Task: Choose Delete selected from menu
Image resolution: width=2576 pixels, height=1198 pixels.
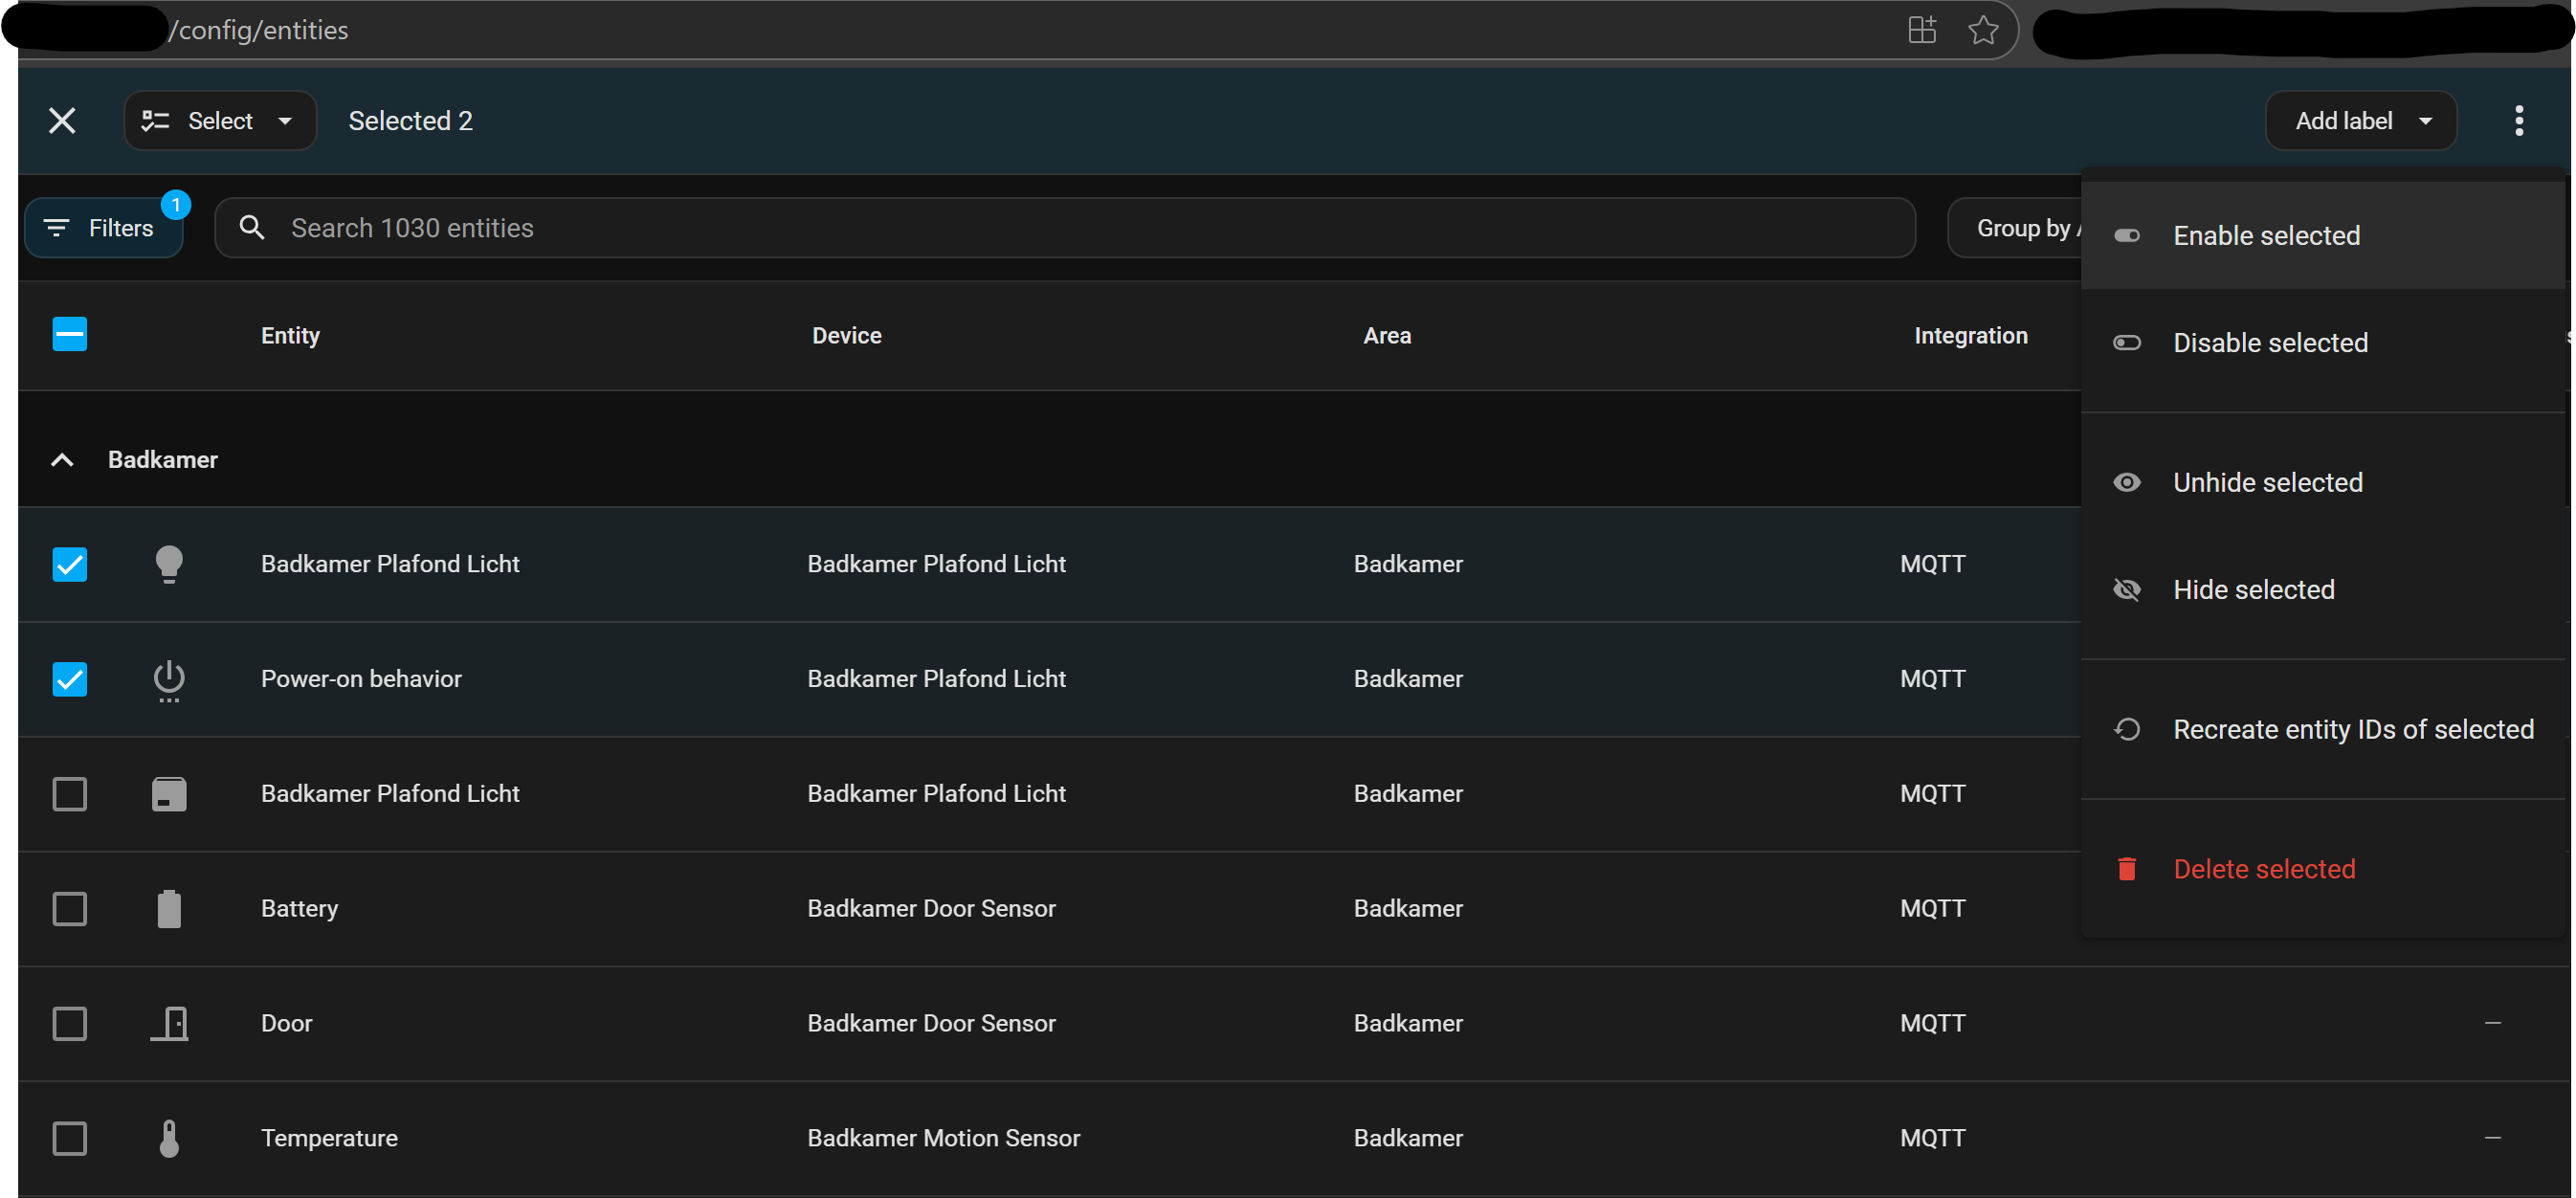Action: click(x=2263, y=869)
